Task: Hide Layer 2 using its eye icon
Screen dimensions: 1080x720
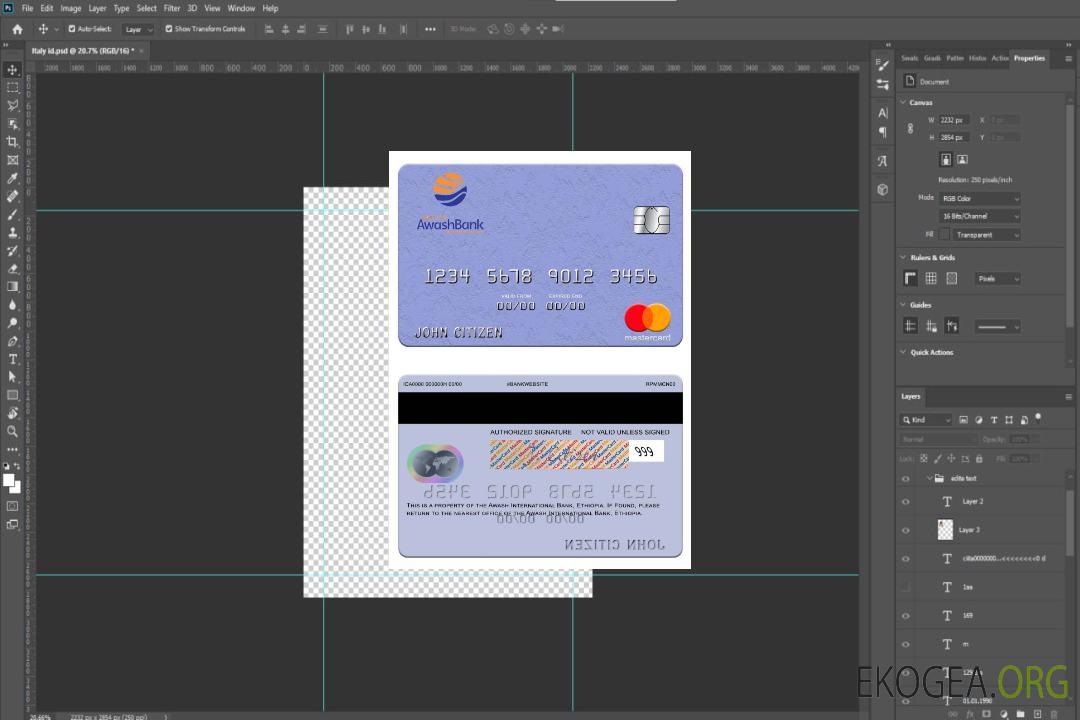Action: coord(906,502)
